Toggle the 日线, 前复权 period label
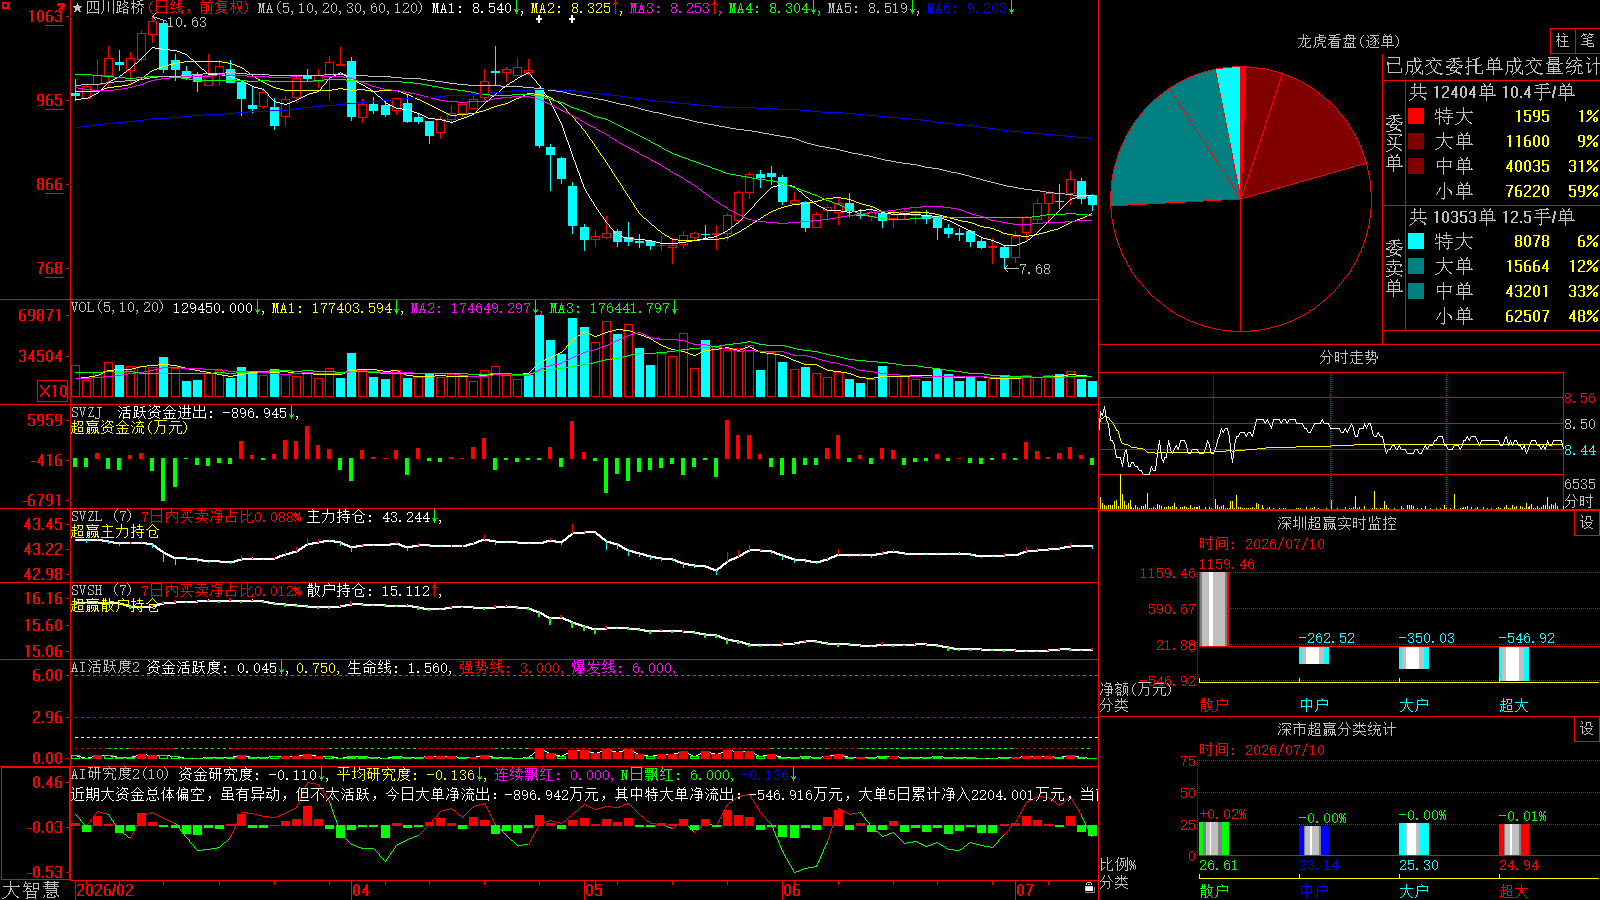Viewport: 1600px width, 900px height. pyautogui.click(x=199, y=8)
